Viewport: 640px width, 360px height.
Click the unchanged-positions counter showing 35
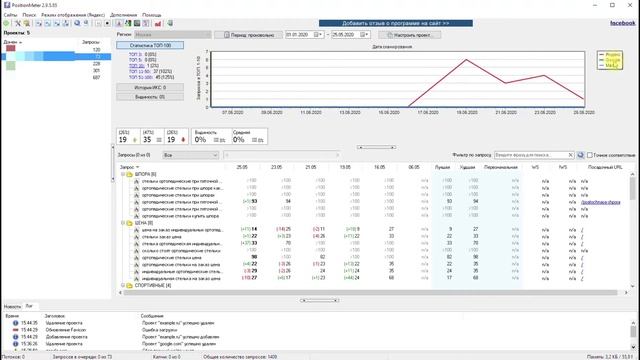153,137
